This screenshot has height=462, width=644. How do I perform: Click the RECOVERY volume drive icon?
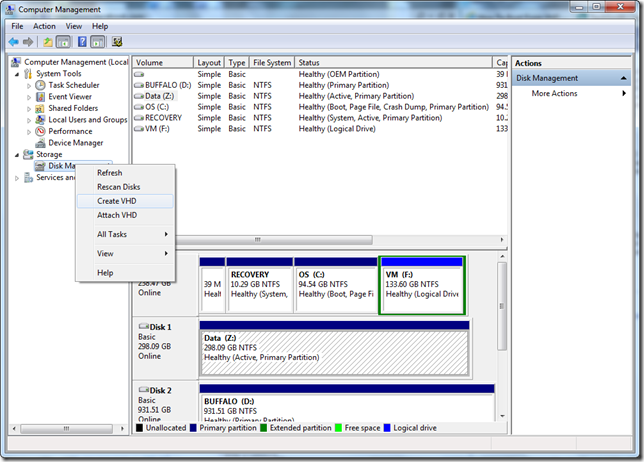coord(139,118)
